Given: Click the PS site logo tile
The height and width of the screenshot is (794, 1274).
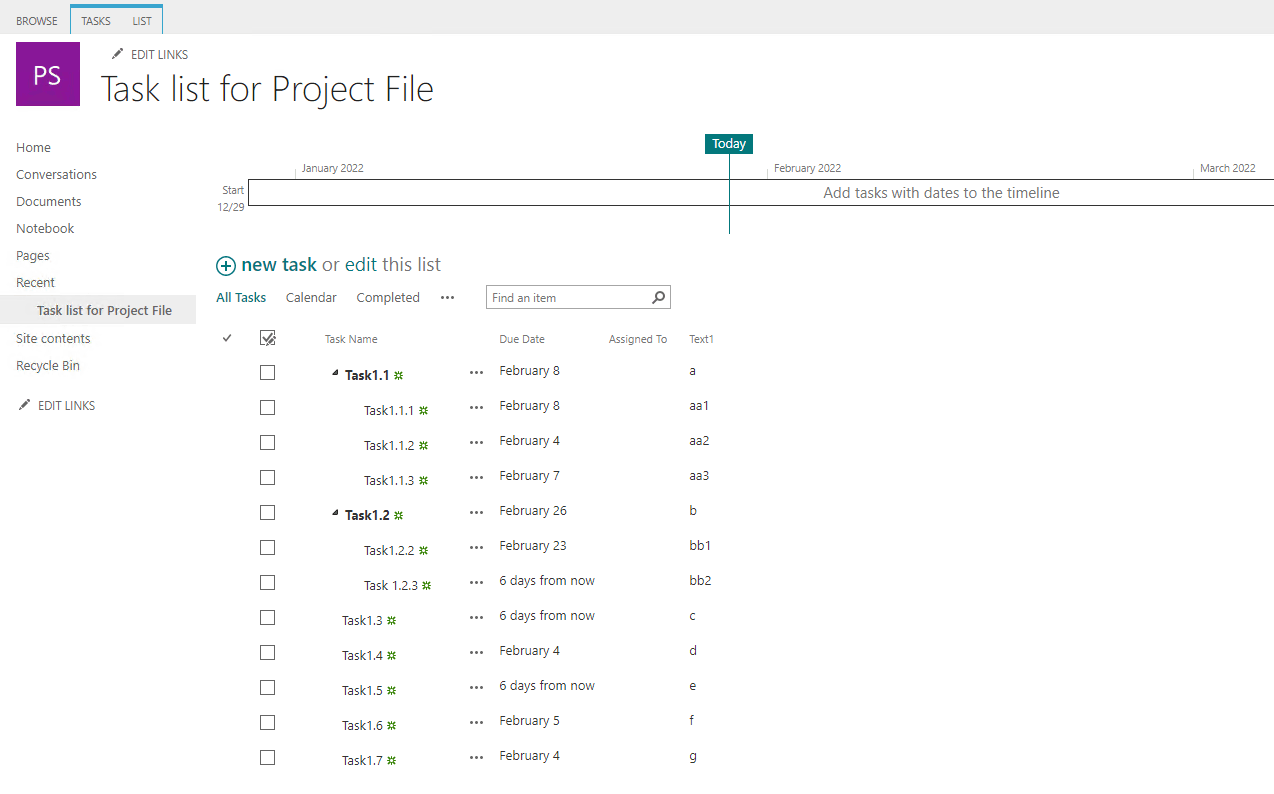Looking at the screenshot, I should [x=48, y=74].
